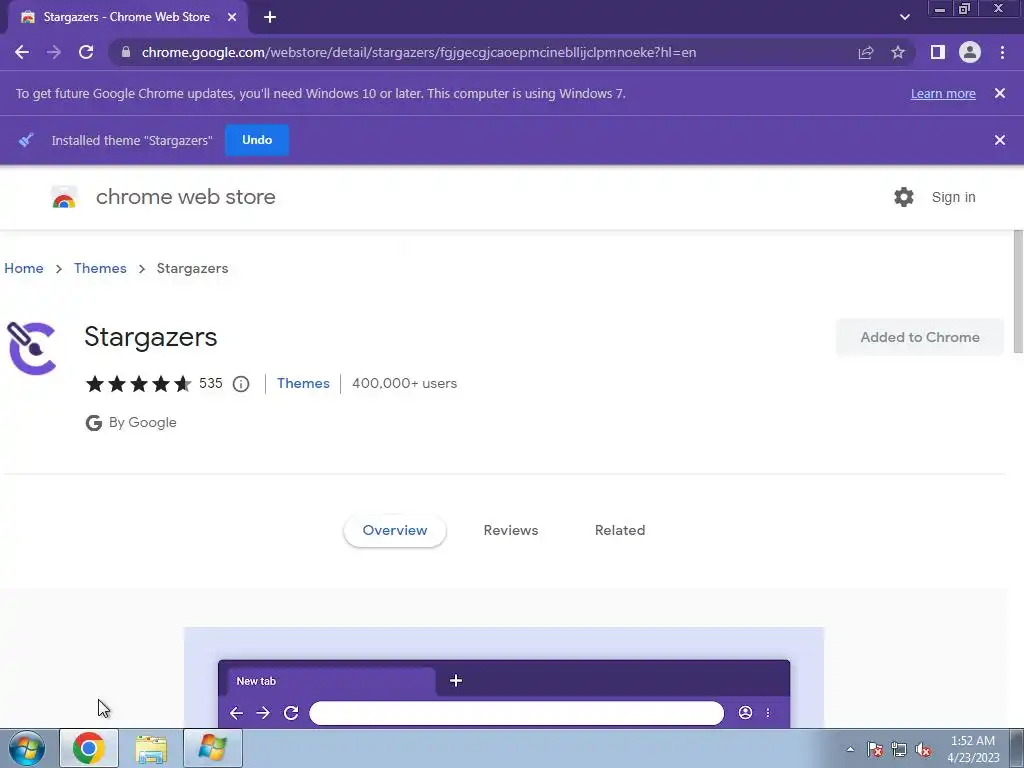Click the Stargazers title heading
This screenshot has height=768, width=1024.
coord(151,337)
